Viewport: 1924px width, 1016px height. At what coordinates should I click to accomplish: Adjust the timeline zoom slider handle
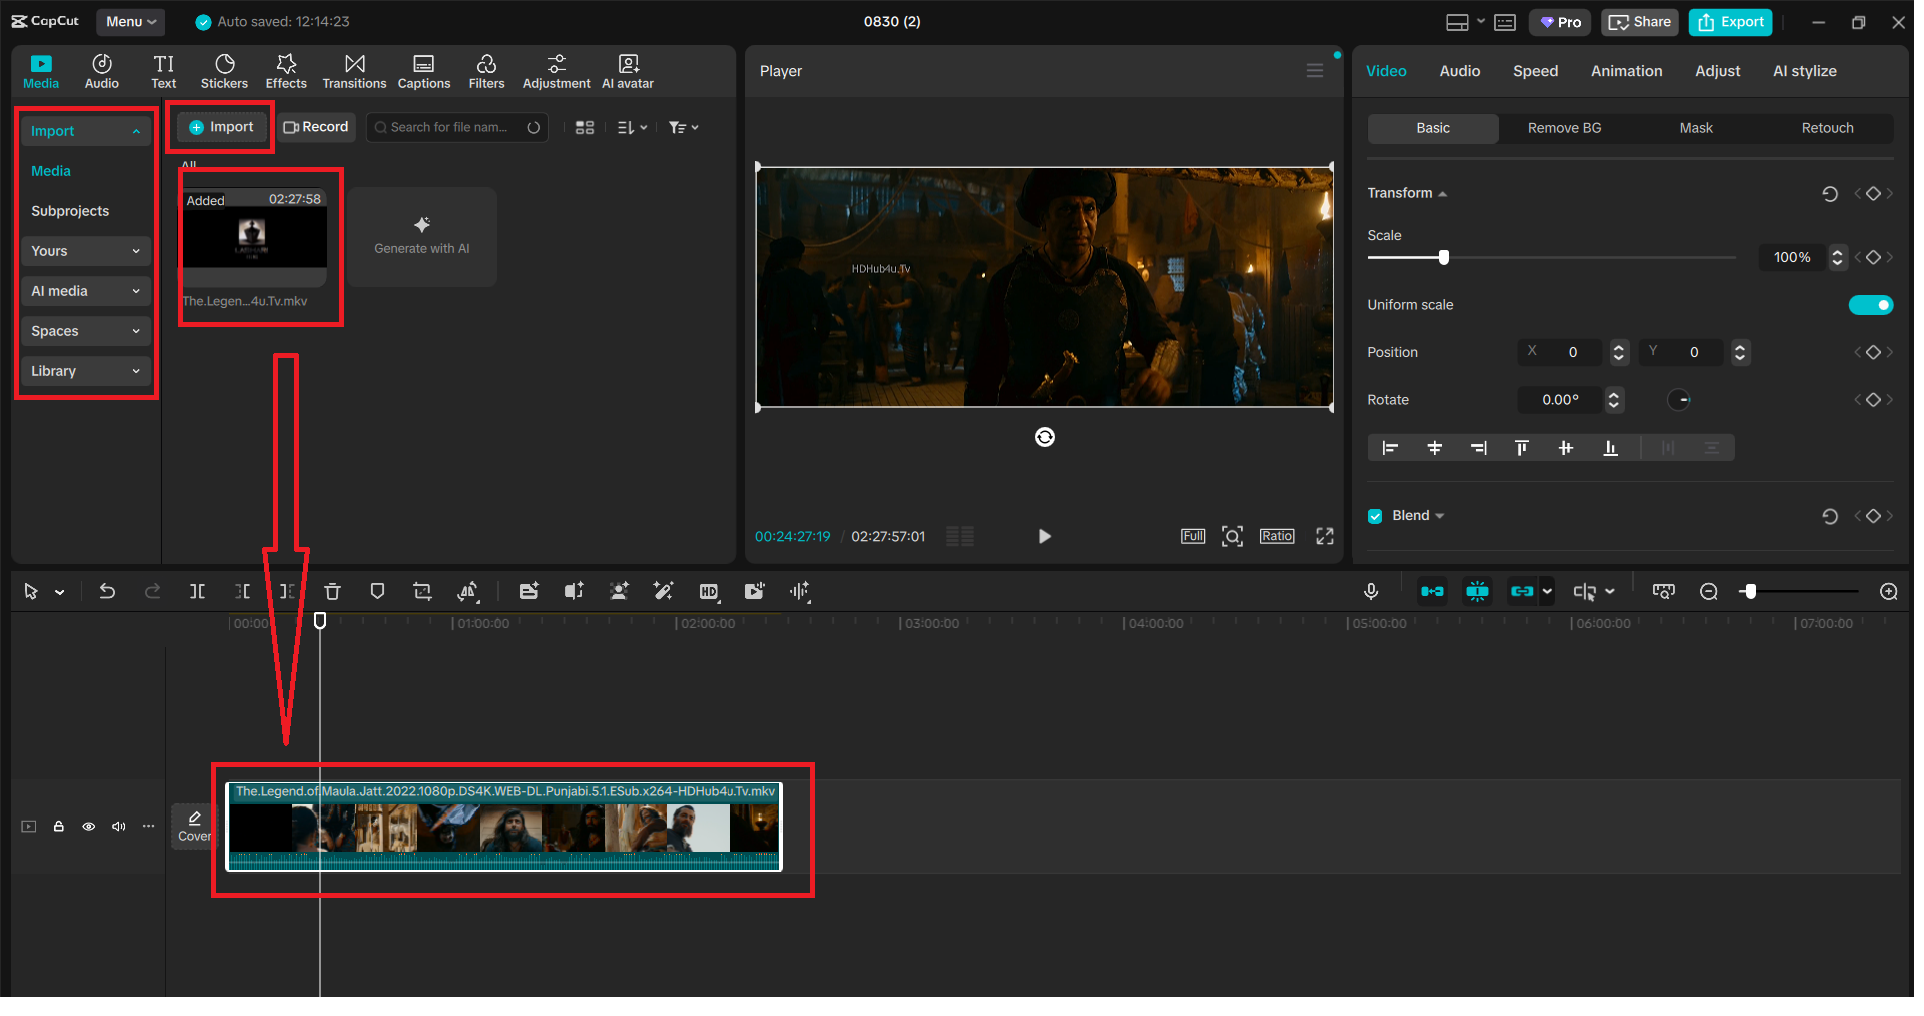tap(1749, 592)
